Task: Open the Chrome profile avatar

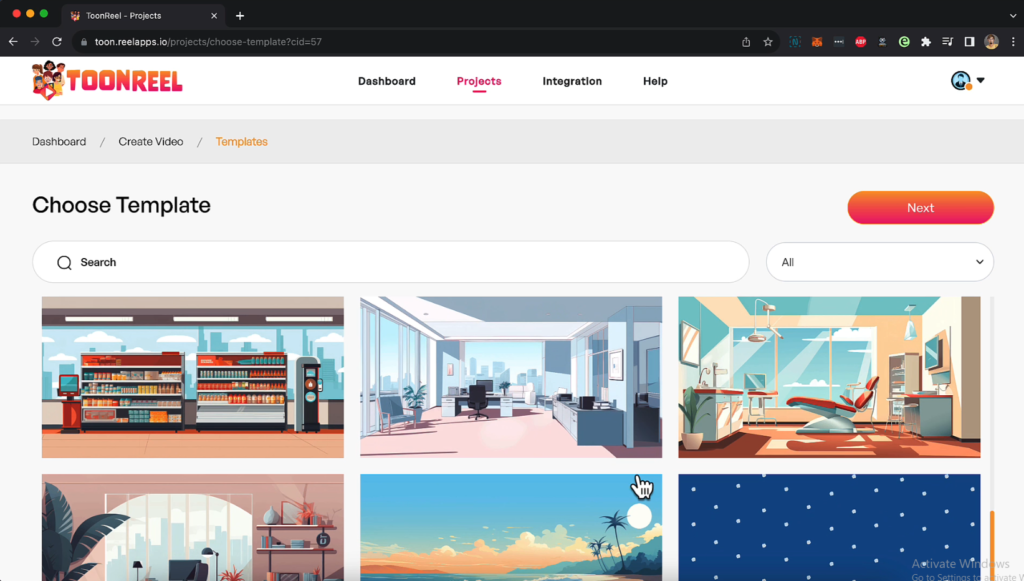Action: click(x=991, y=42)
